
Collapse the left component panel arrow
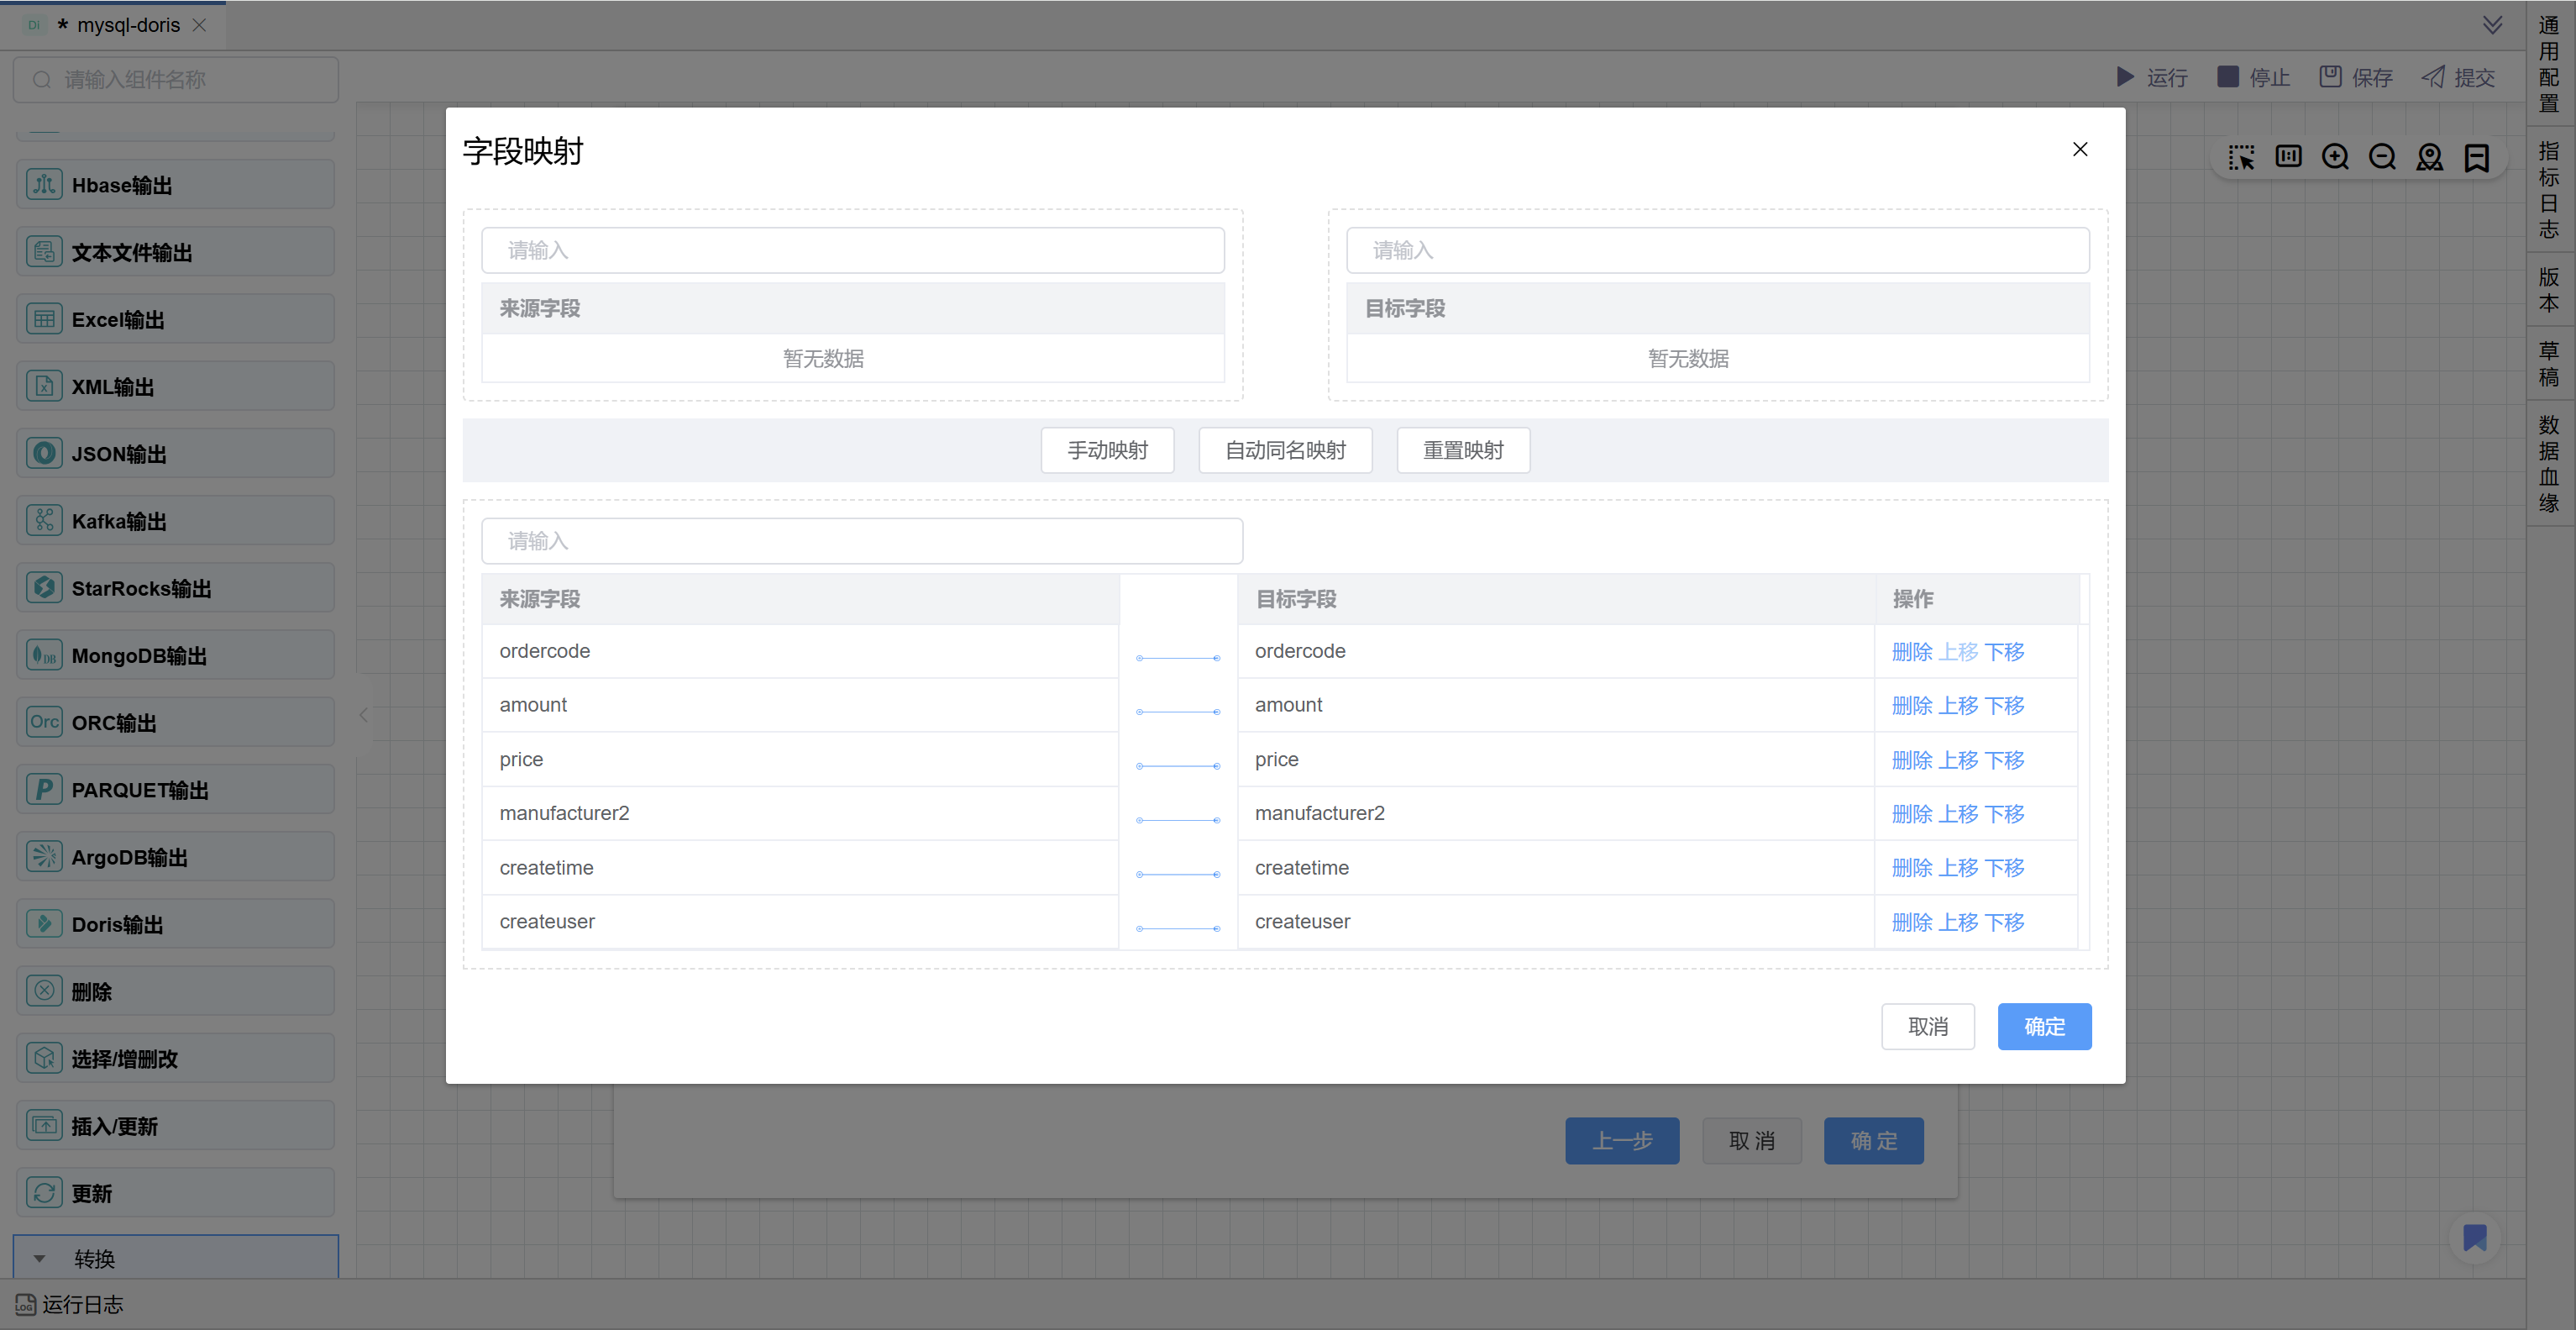coord(363,715)
